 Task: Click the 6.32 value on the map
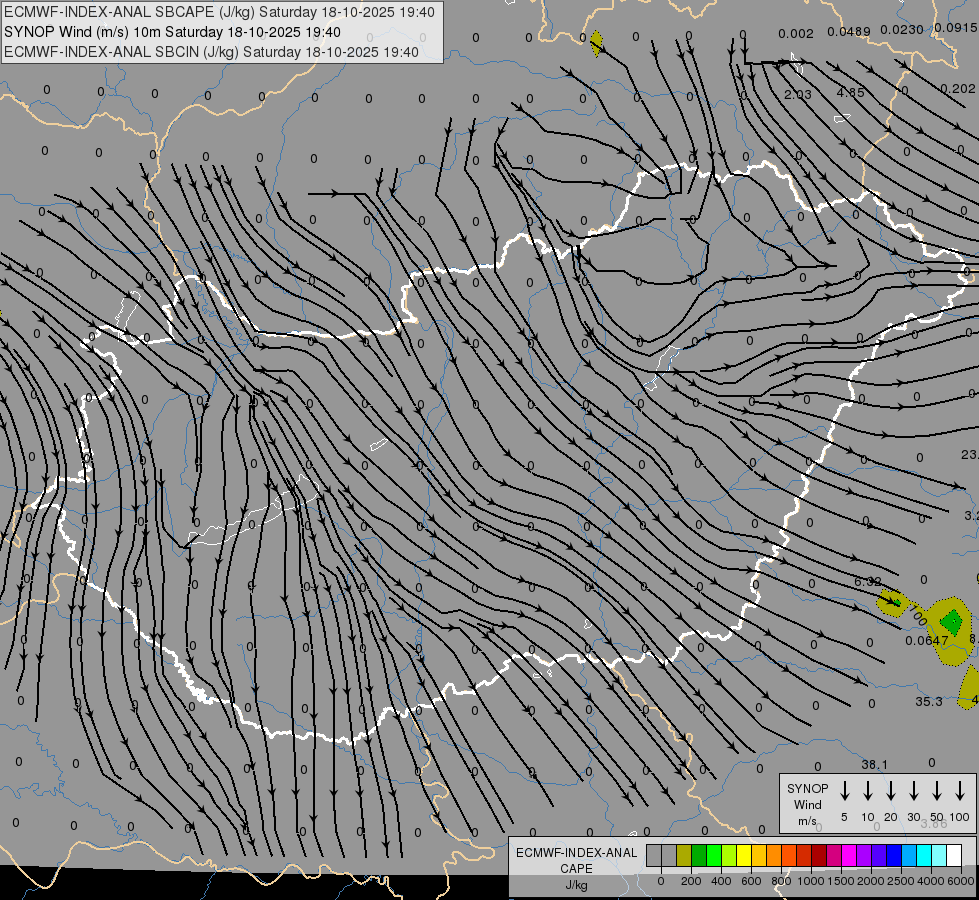coord(868,581)
